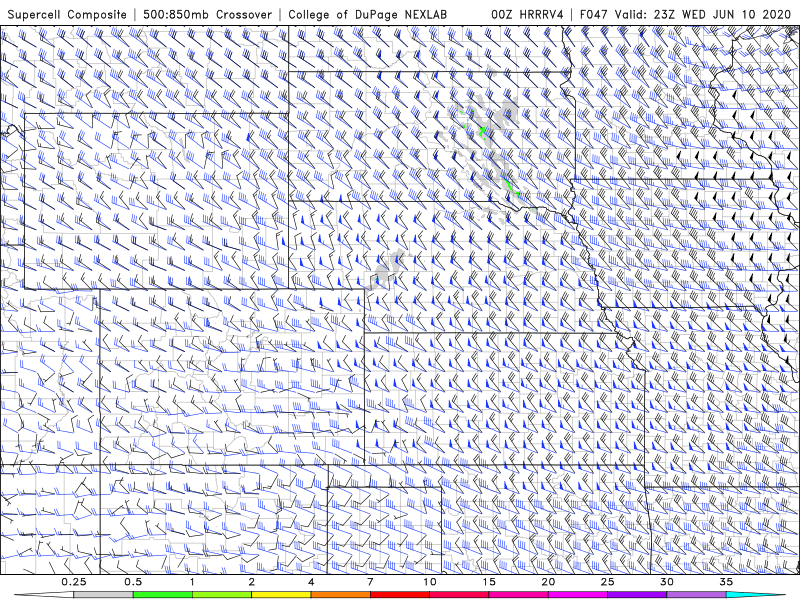Viewport: 800px width, 600px height.
Task: Select the 'College of DuPage NEXLAB' text
Action: [x=367, y=14]
